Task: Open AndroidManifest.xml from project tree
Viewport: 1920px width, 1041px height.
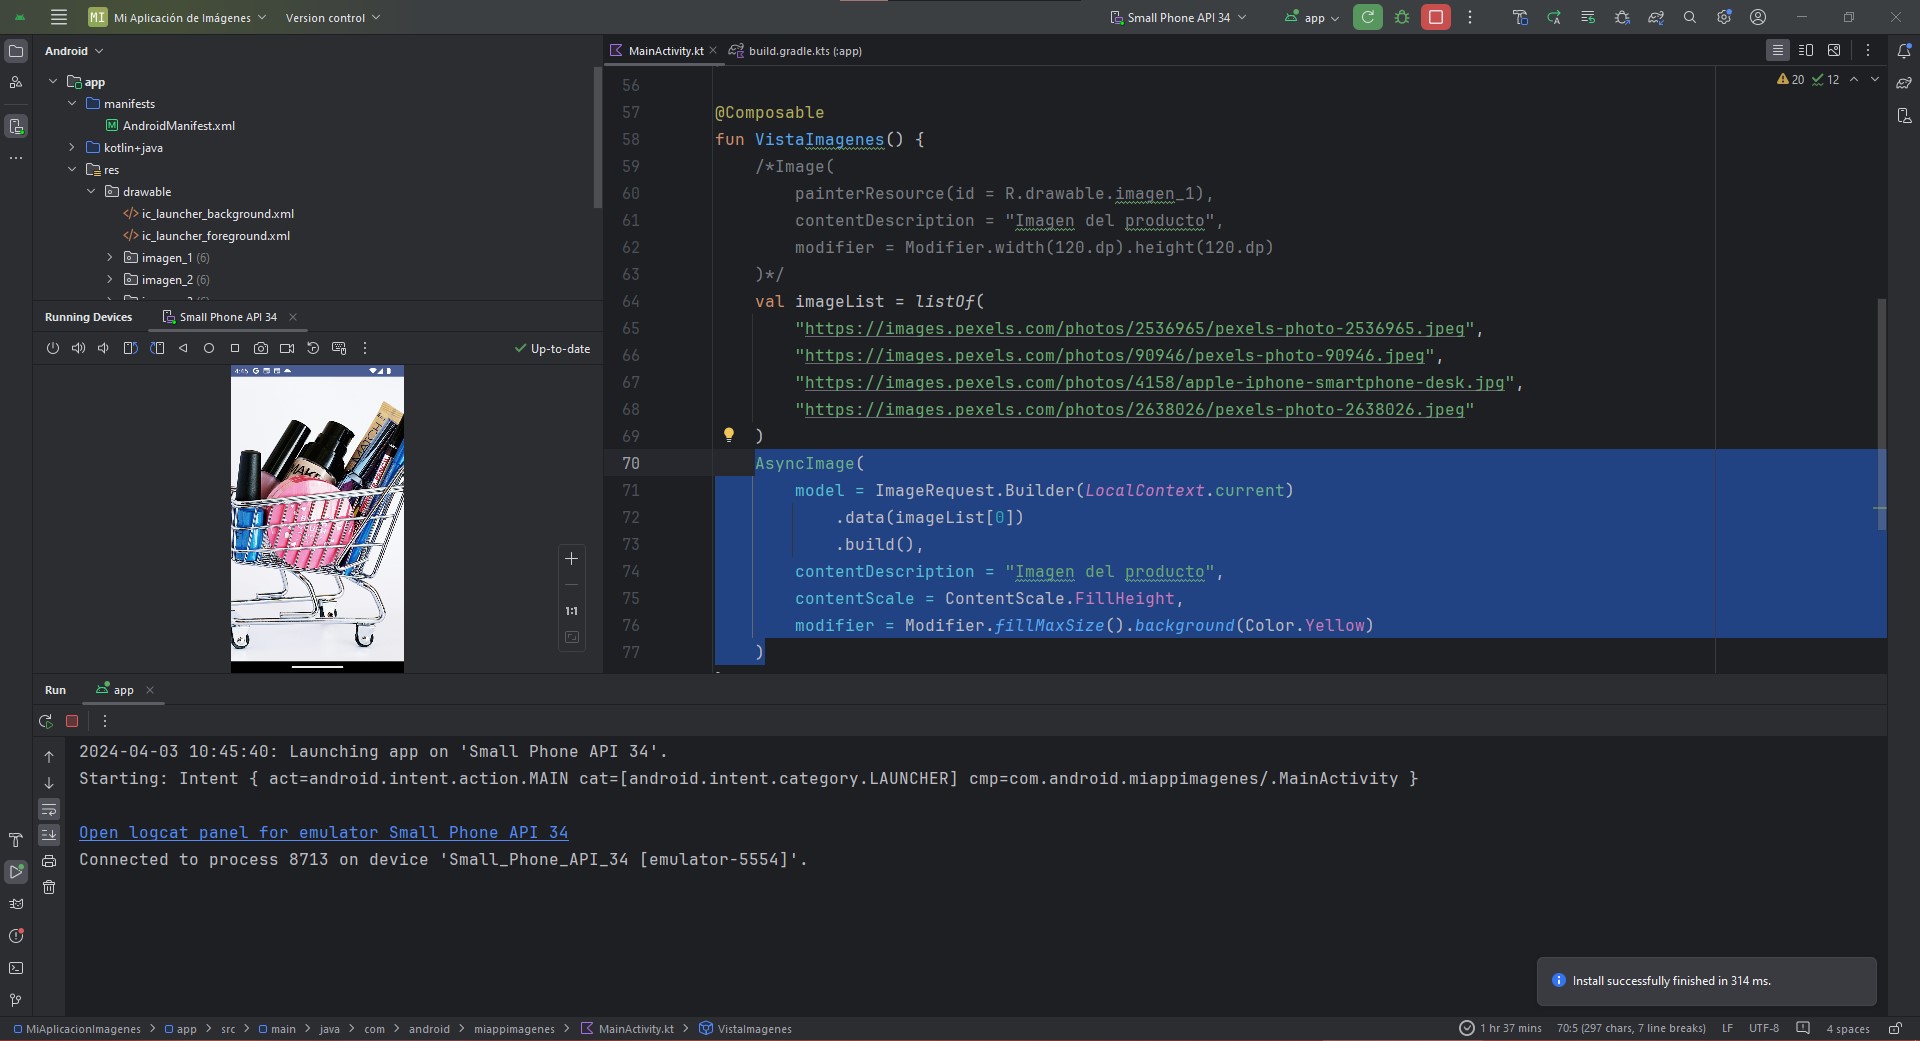Action: [178, 126]
